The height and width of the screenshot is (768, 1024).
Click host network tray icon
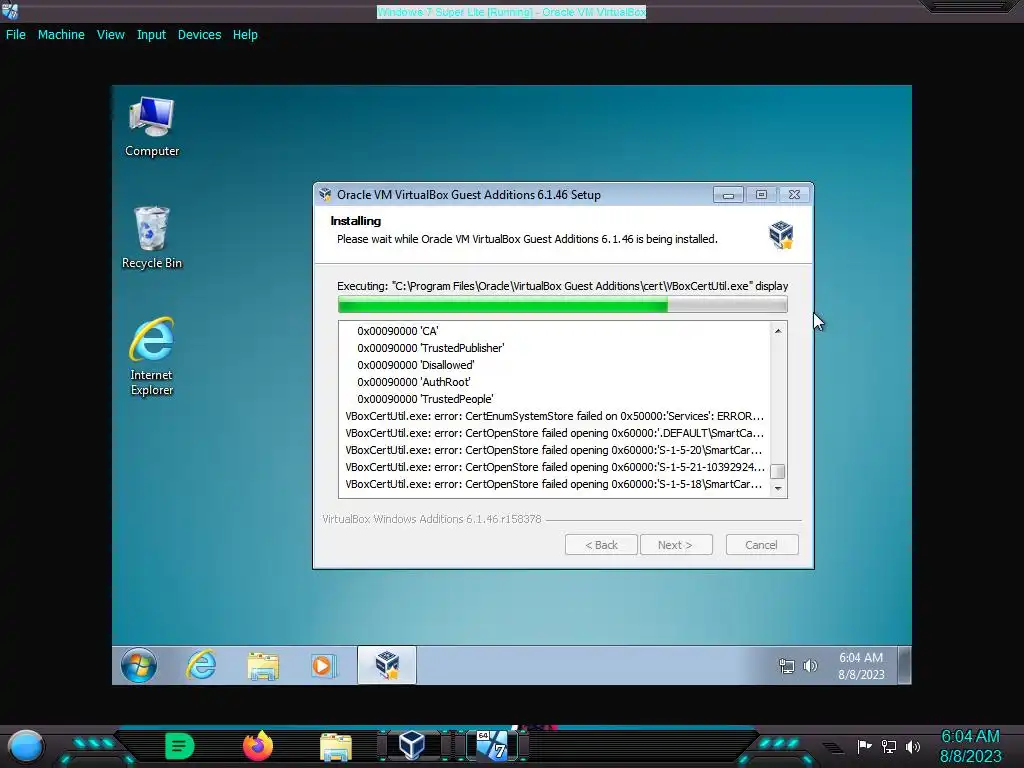pyautogui.click(x=889, y=746)
